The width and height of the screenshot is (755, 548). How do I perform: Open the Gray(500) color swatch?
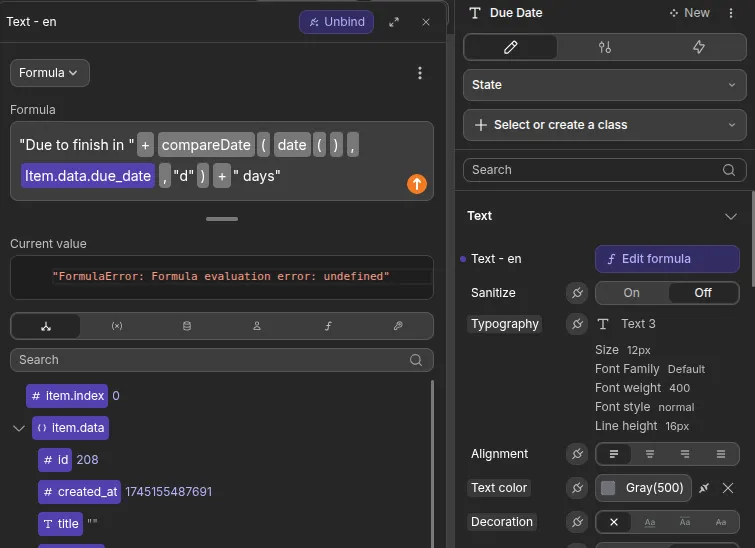643,488
